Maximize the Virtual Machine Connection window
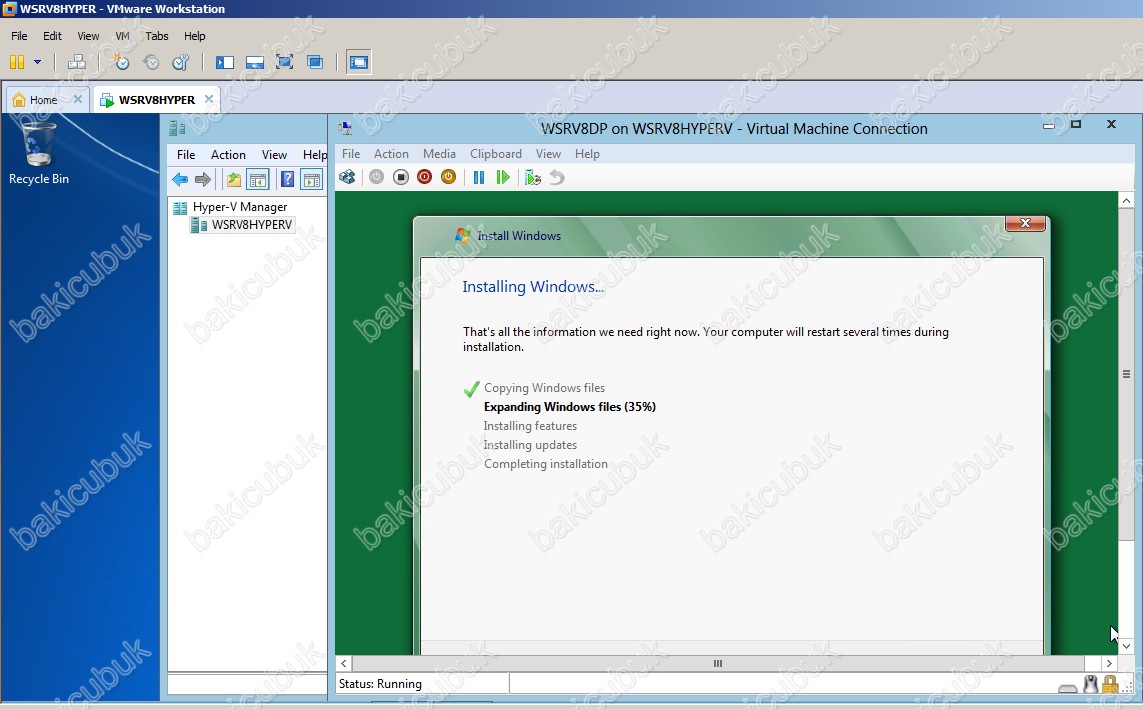Image resolution: width=1143 pixels, height=709 pixels. (x=1076, y=125)
